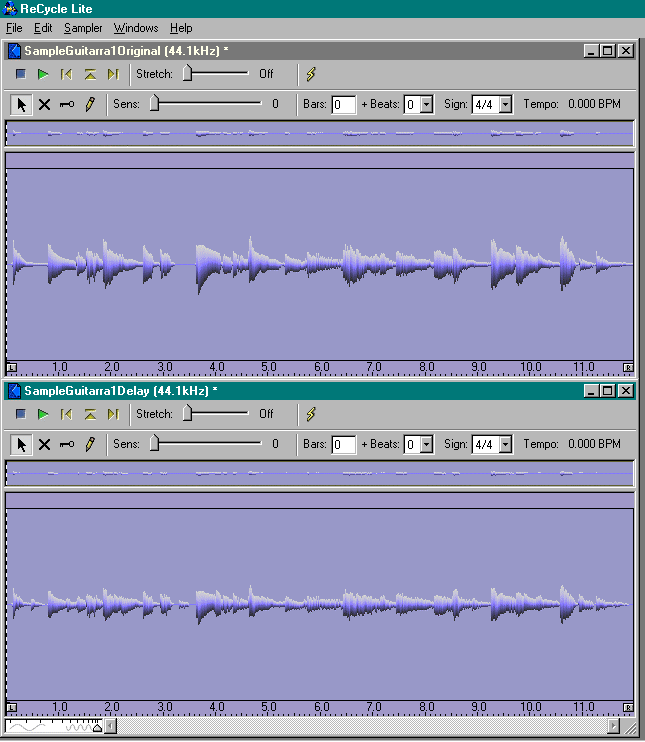Click Bars input field in SampleGuitarra1Original window
The image size is (645, 742).
tap(344, 105)
